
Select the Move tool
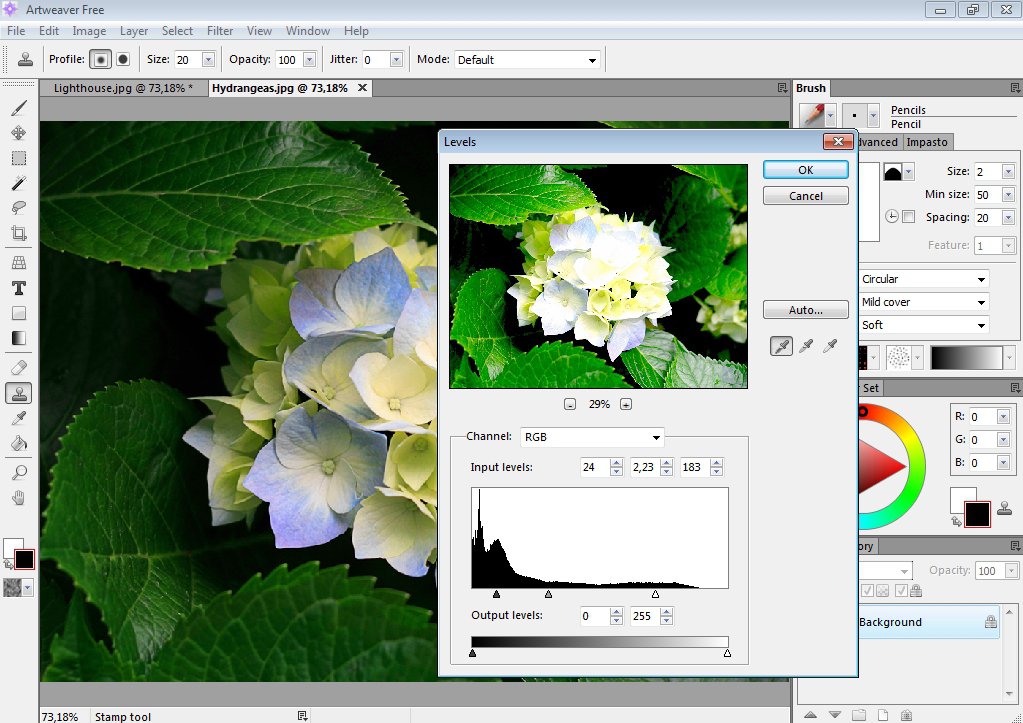[20, 132]
